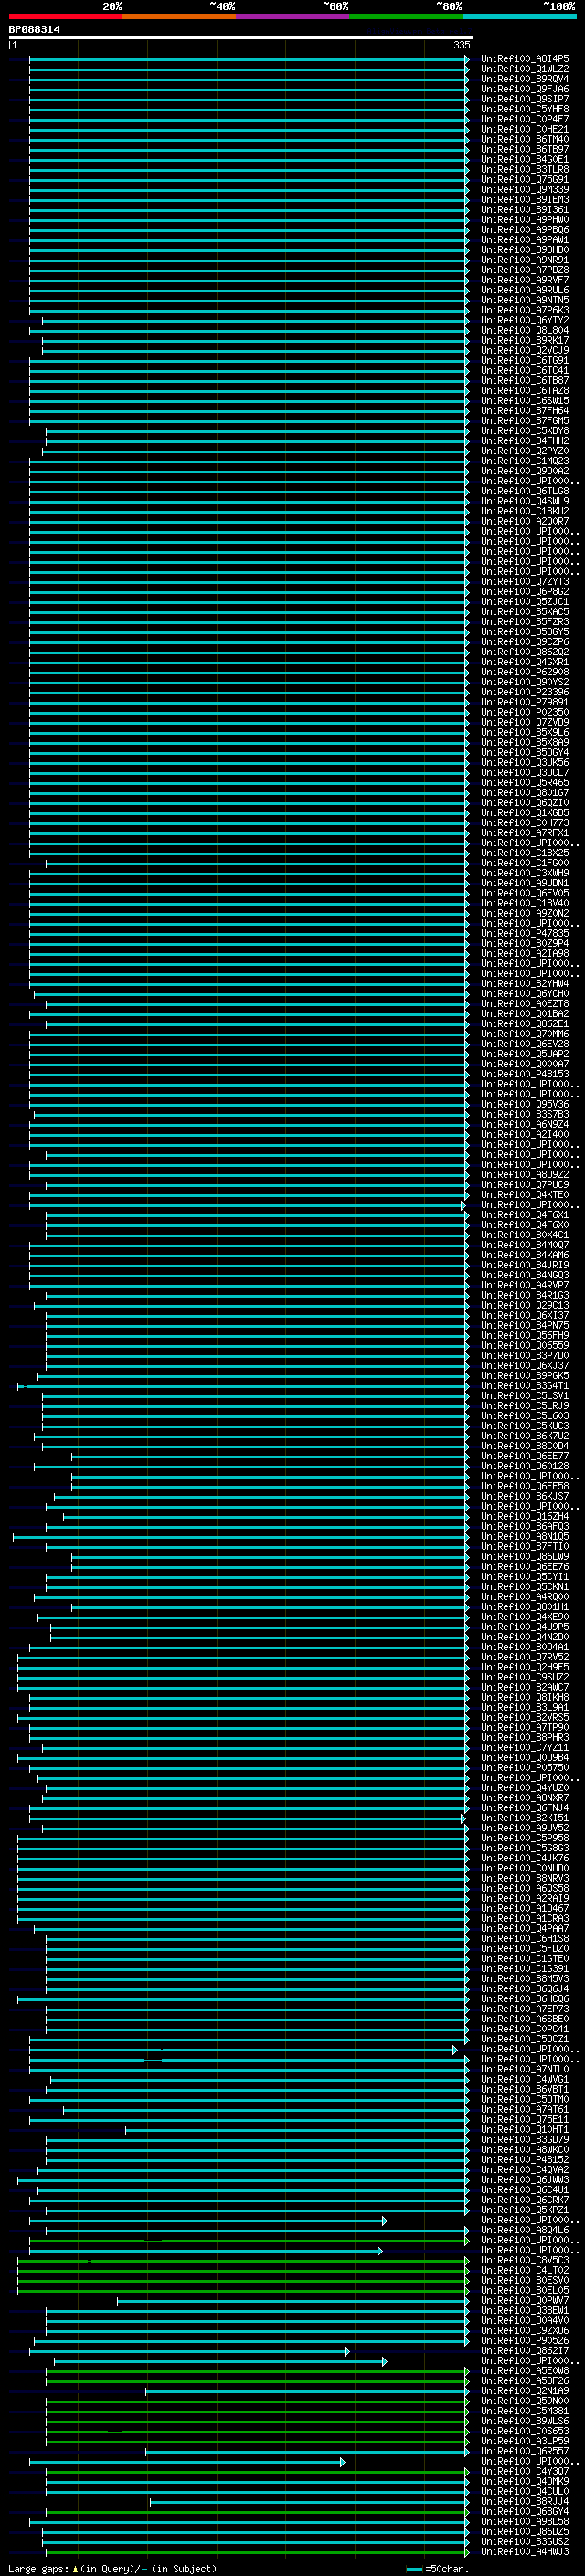Select hit label UniRef100_Q75G91
The height and width of the screenshot is (2576, 585).
[525, 180]
